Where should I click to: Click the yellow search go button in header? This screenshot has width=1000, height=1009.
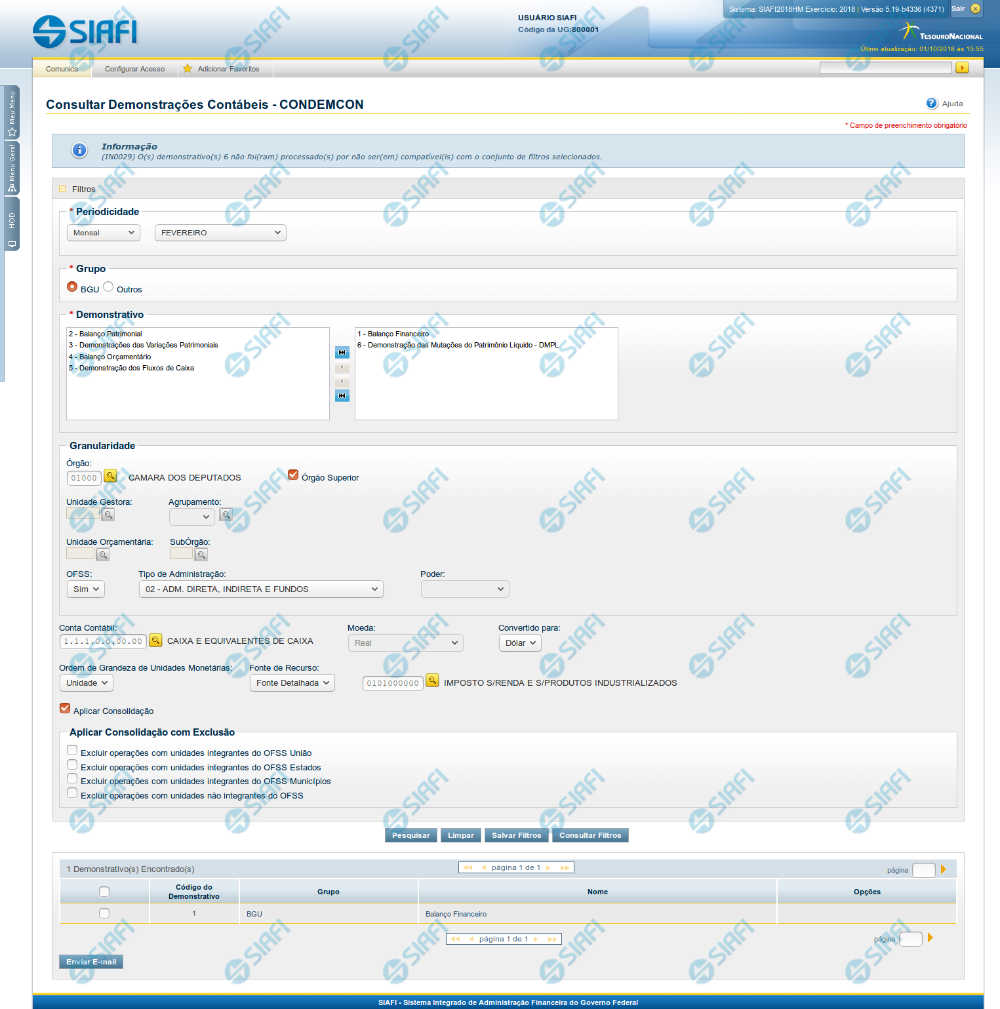pos(962,68)
